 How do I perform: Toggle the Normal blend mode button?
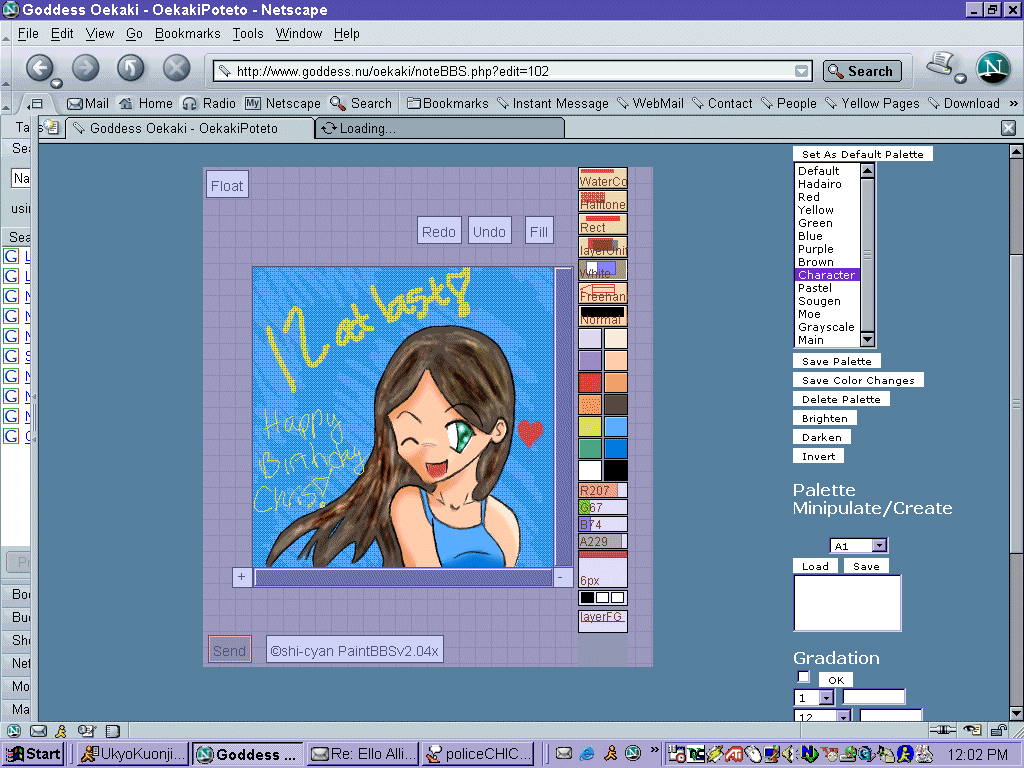[603, 315]
